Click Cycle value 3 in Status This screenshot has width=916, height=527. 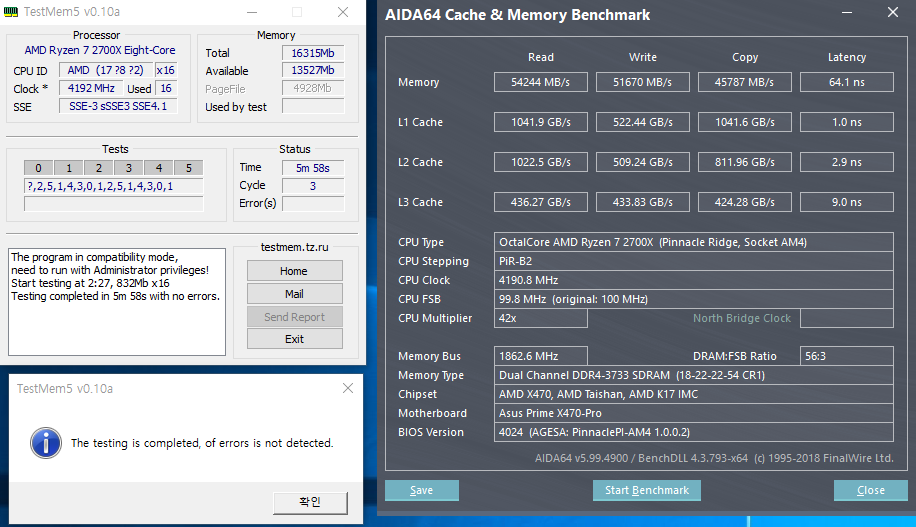pos(313,186)
